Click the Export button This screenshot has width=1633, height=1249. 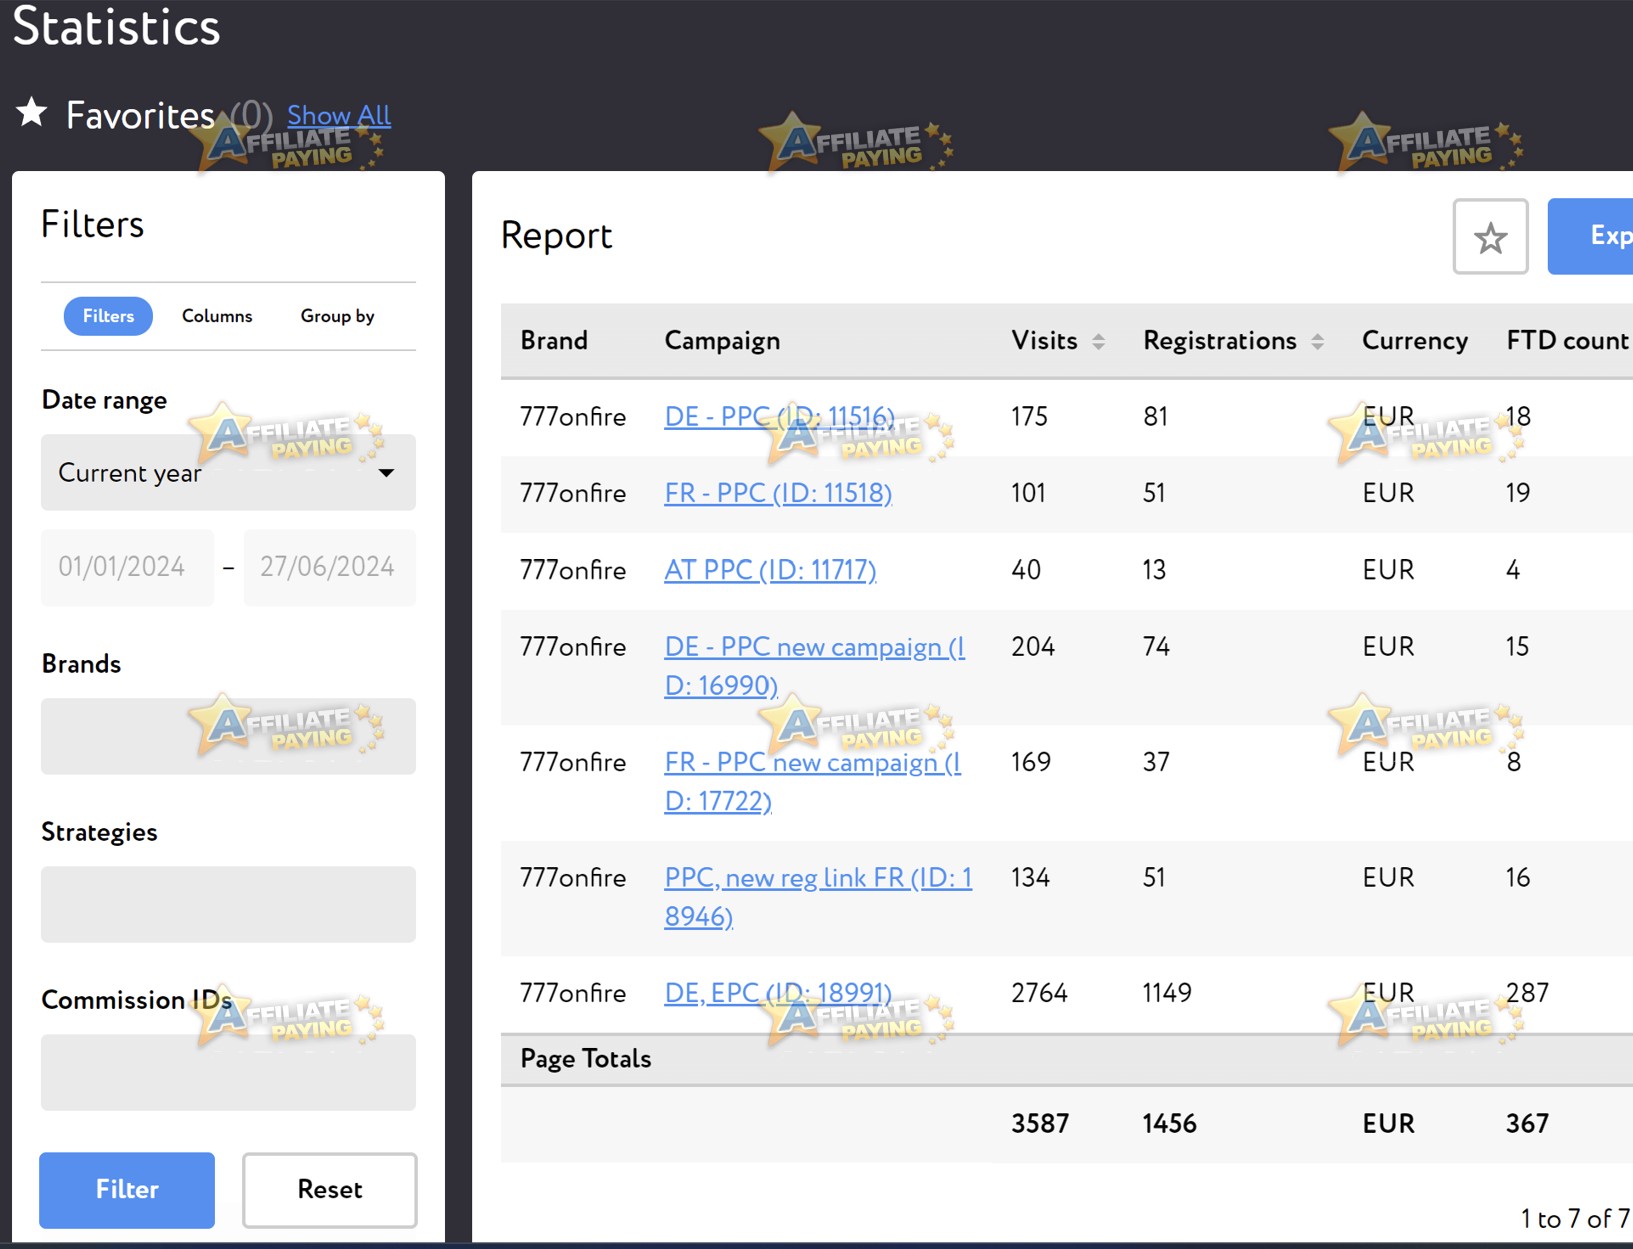click(1591, 236)
